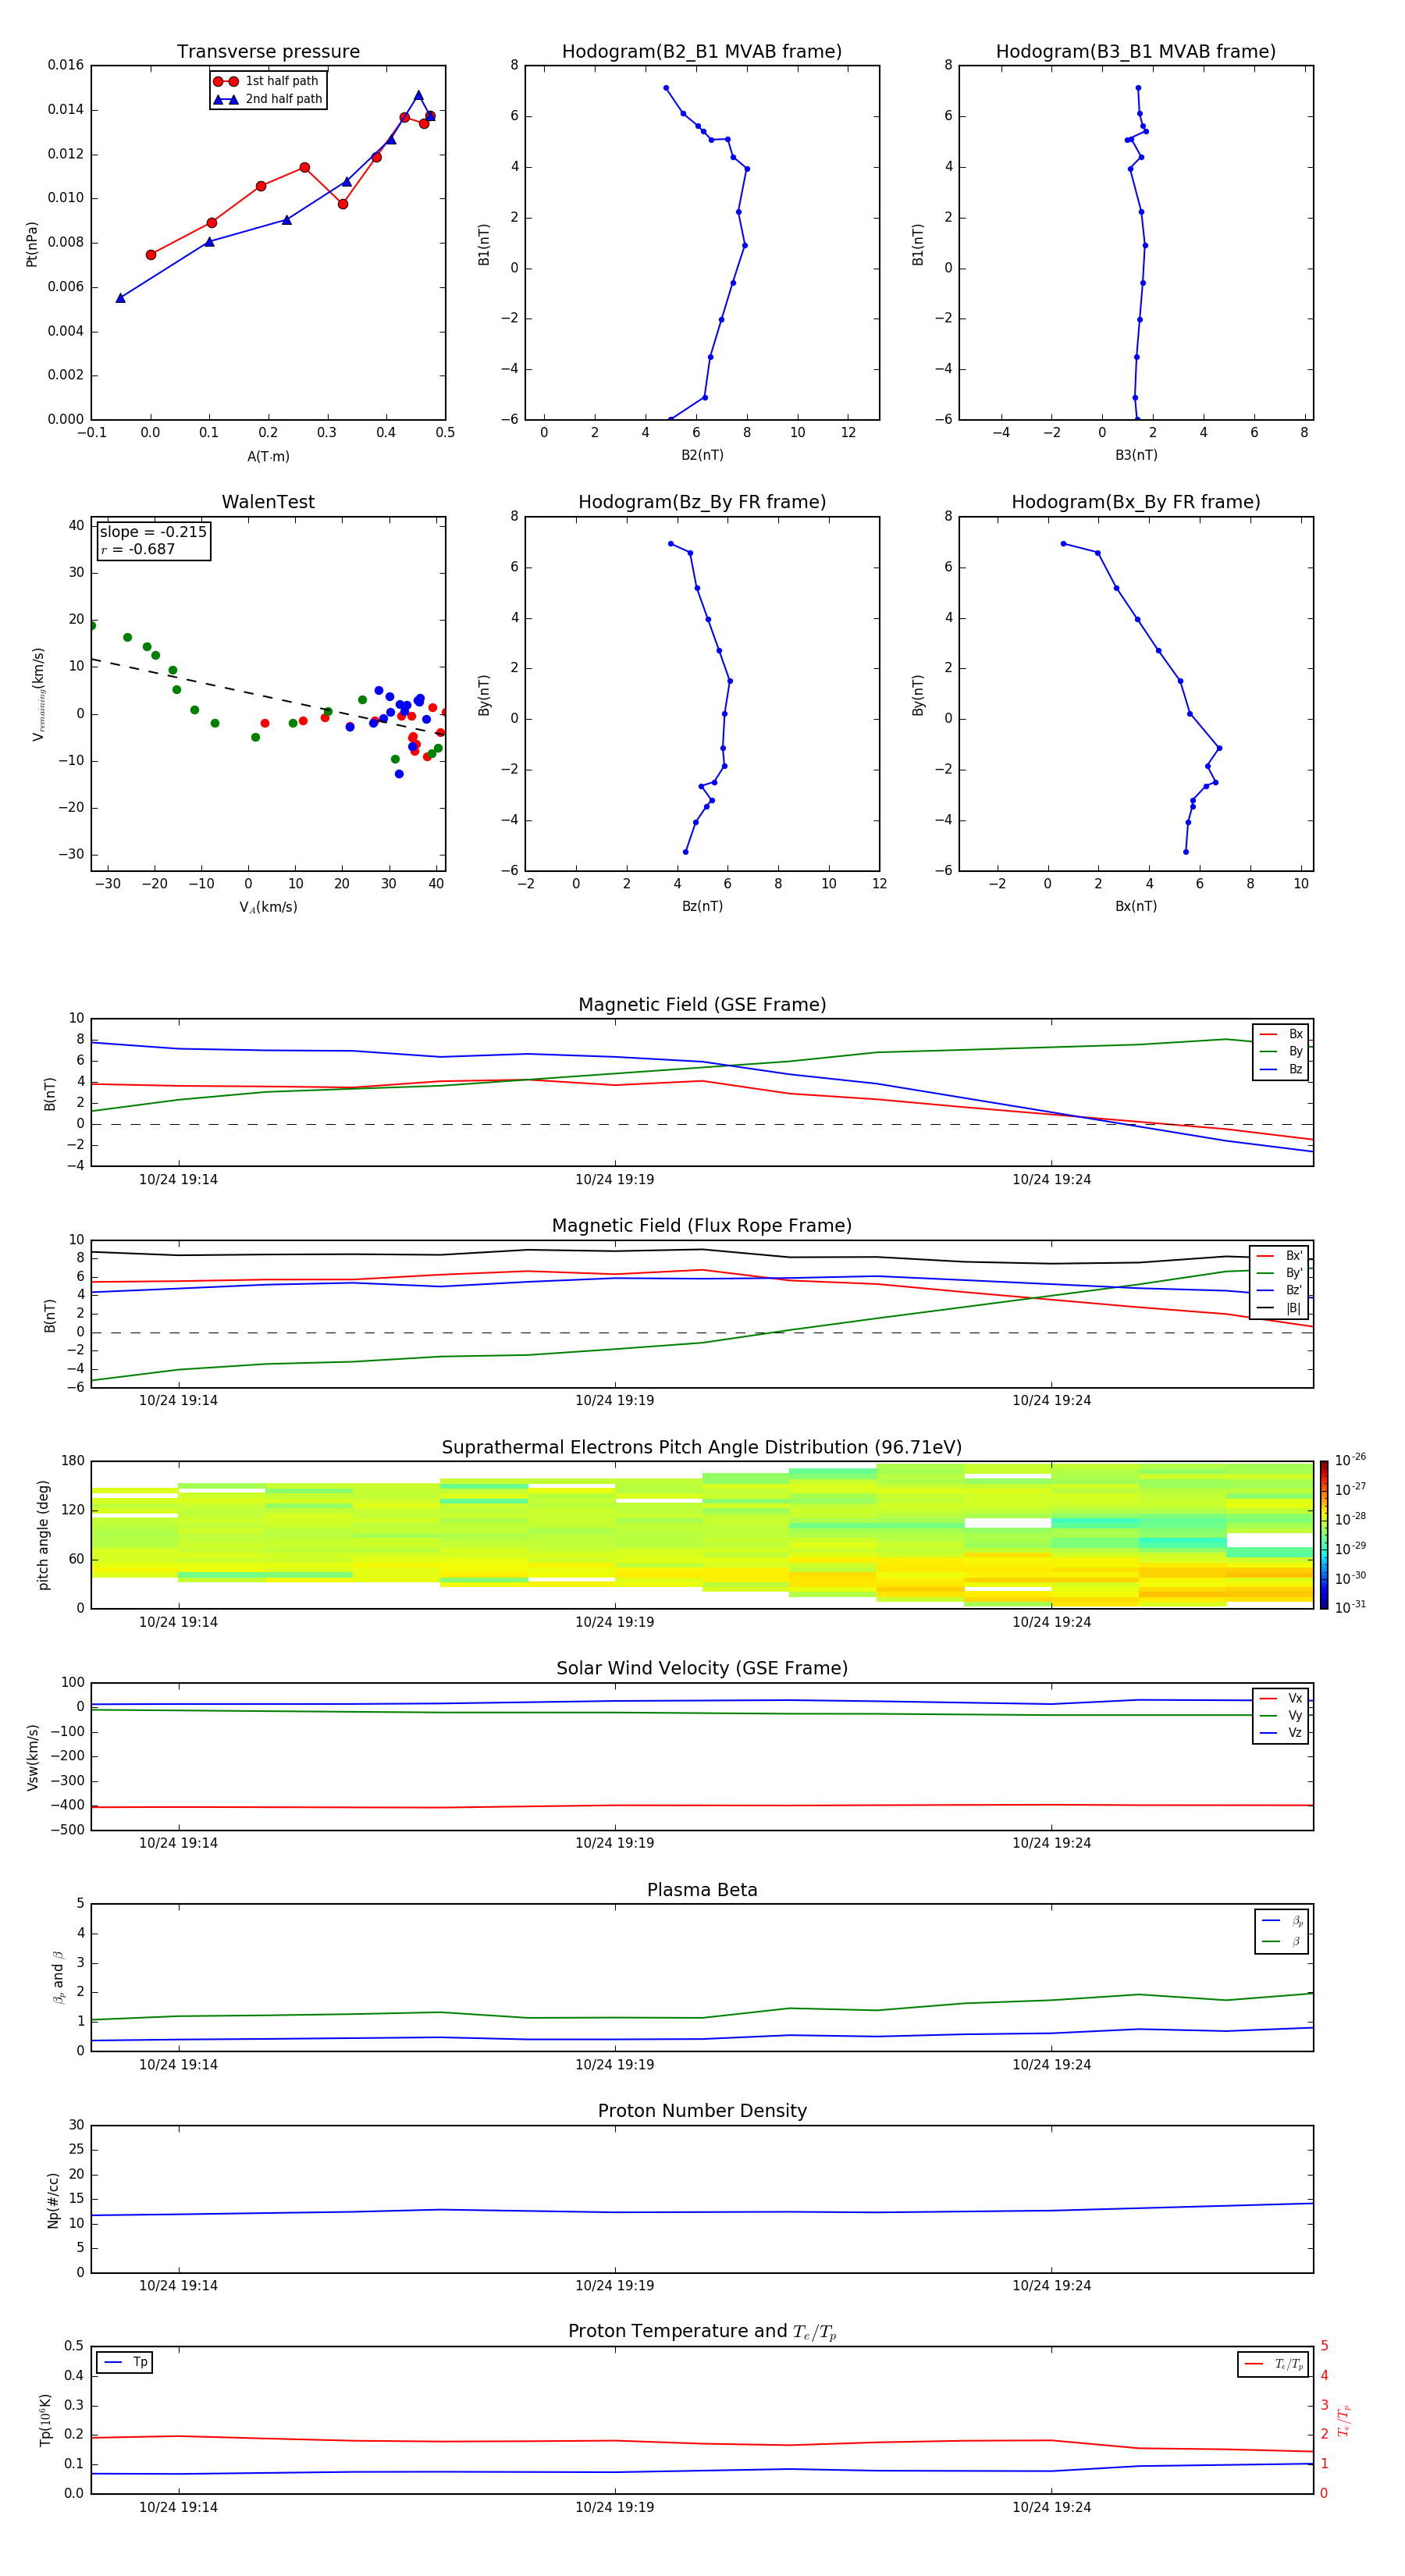Screen dimensions: 1405x2576
Task: Click the Tp(10^6K) axis label
Action: click(x=45, y=2420)
